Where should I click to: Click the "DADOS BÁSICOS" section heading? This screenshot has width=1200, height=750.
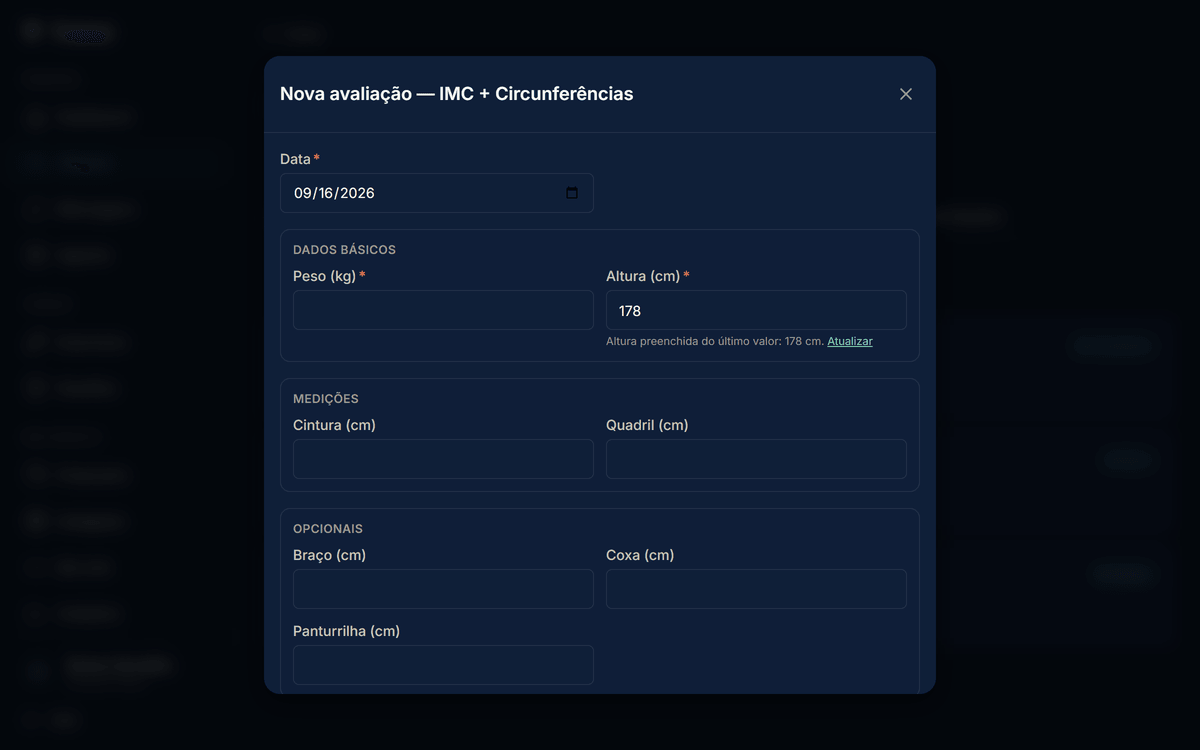click(344, 250)
